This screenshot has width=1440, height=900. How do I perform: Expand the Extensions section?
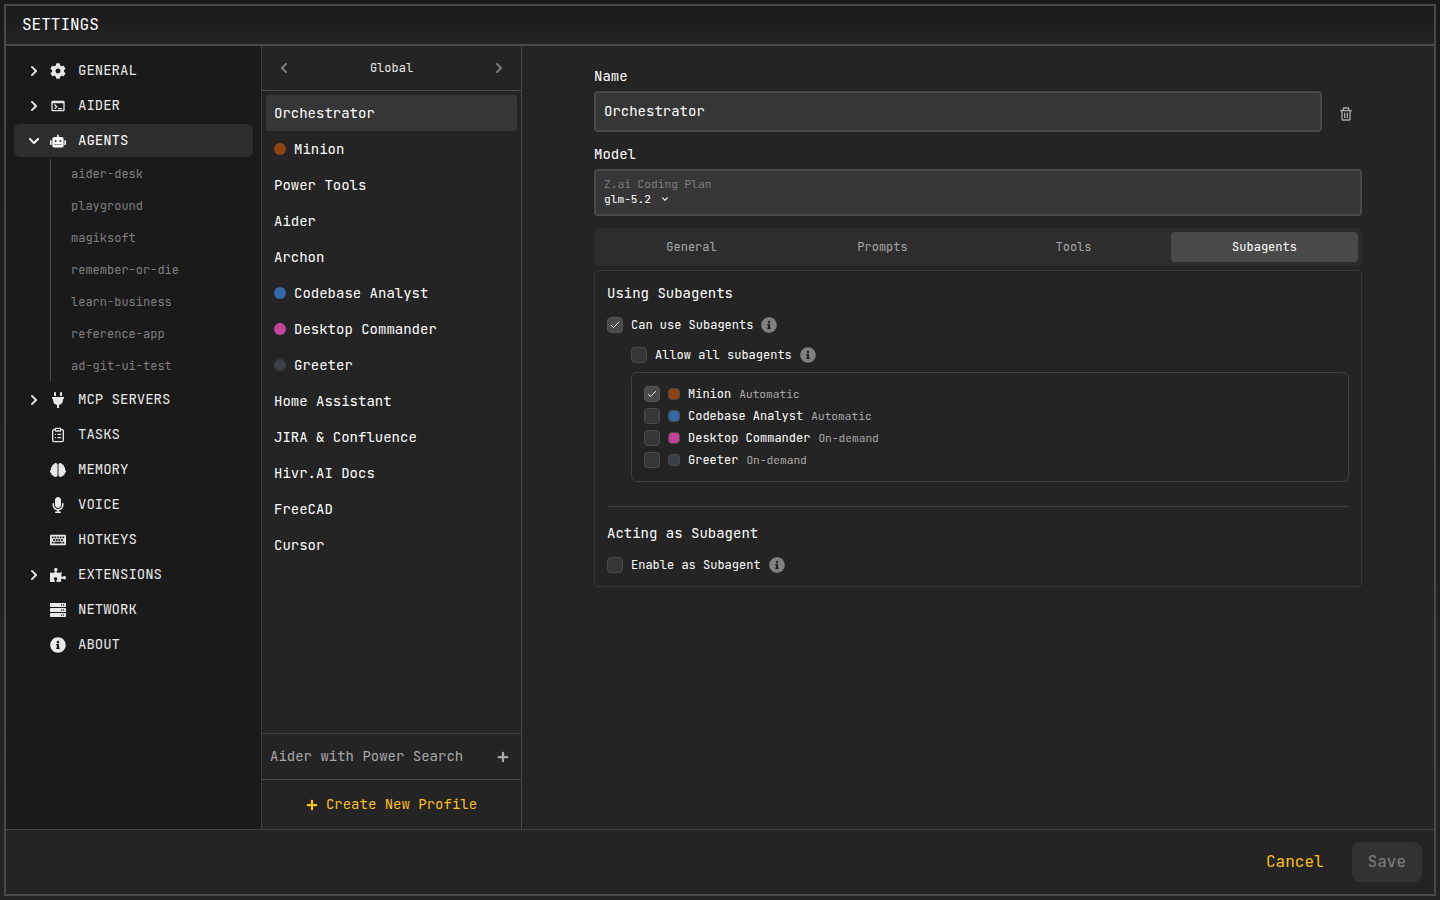[34, 575]
